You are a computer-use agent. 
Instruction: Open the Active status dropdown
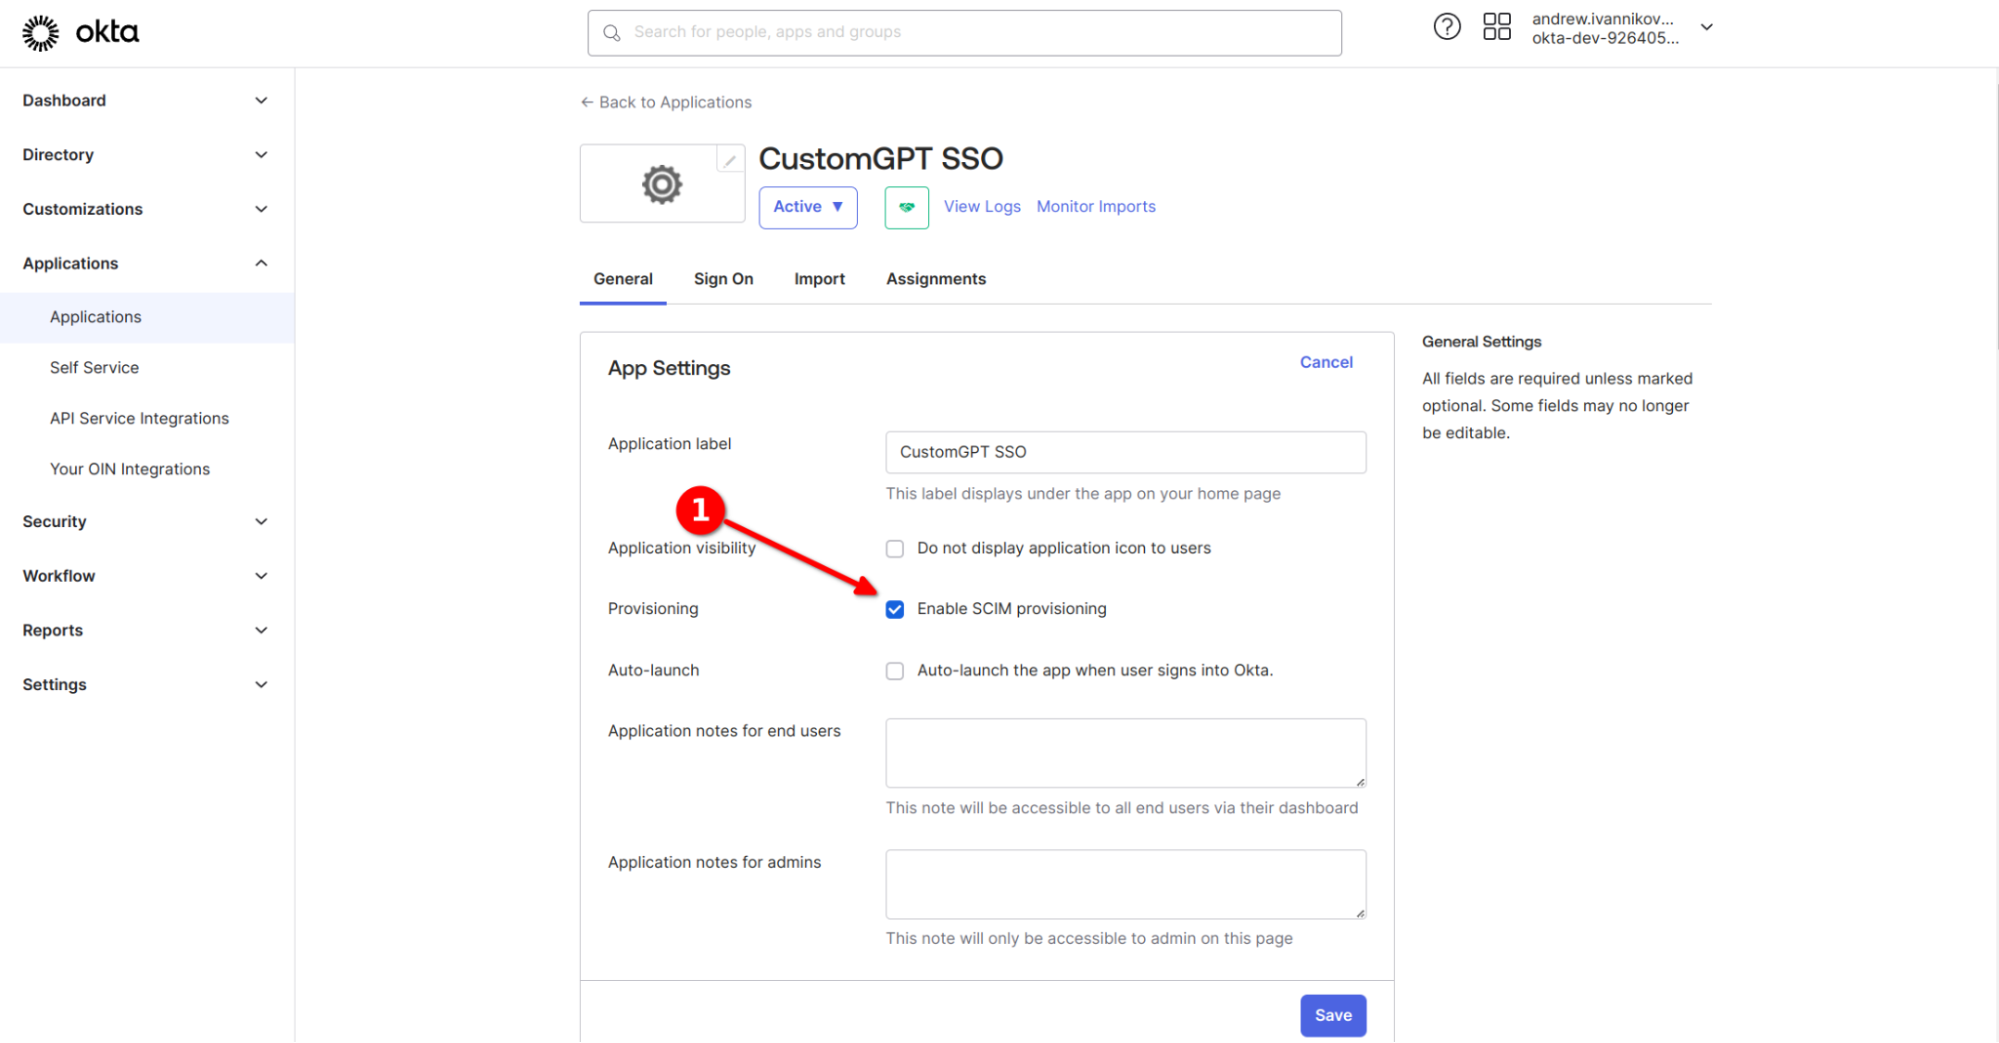point(807,207)
